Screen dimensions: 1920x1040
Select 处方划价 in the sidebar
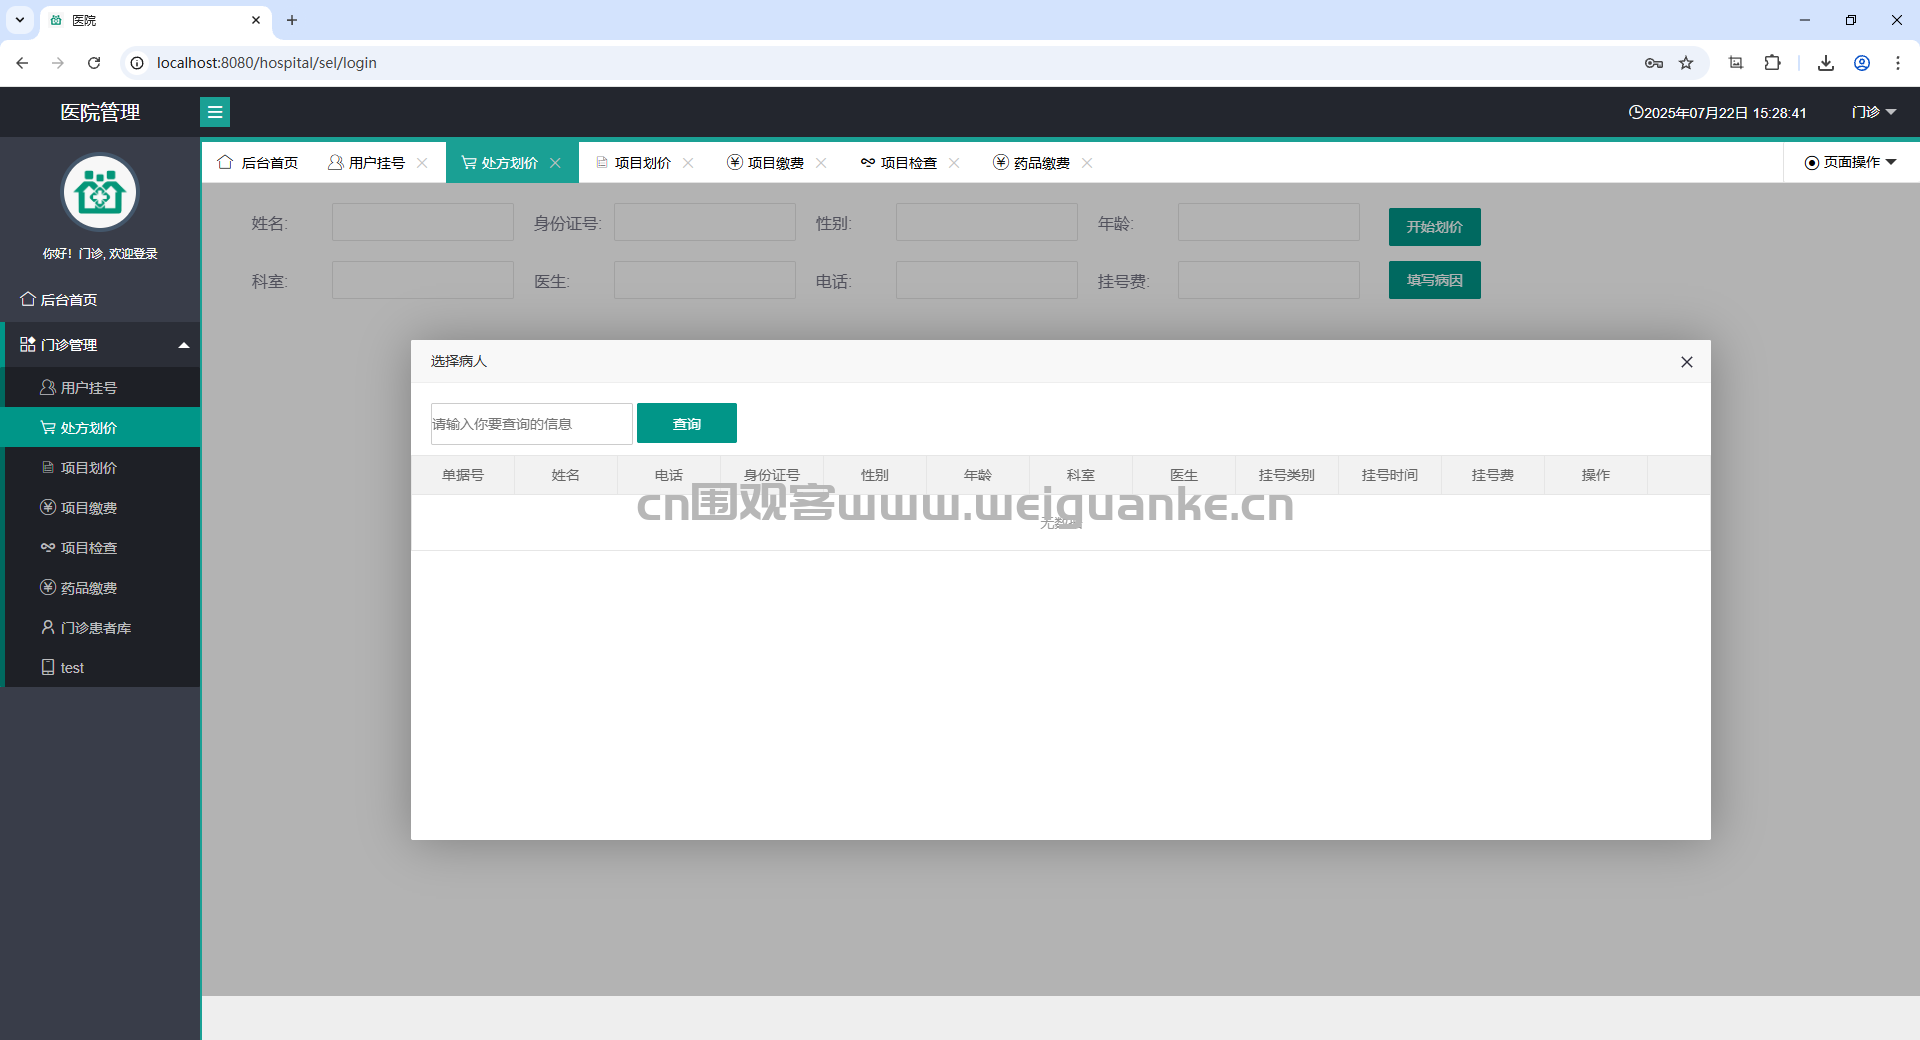[x=100, y=428]
